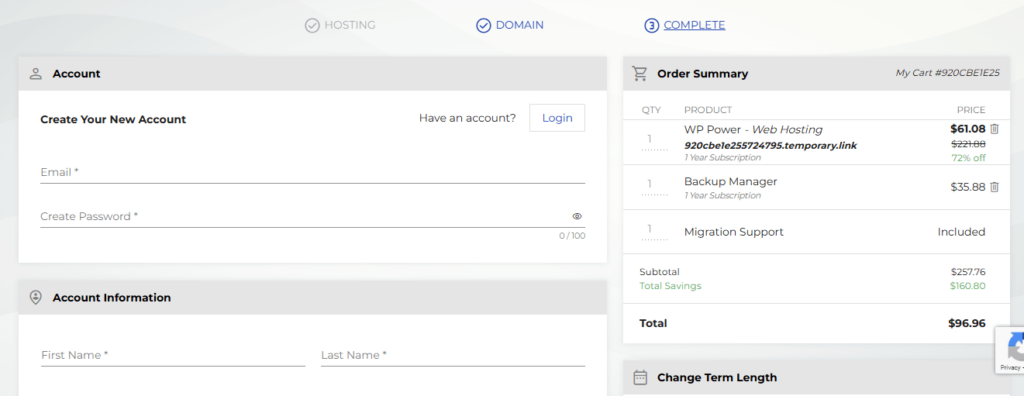Image resolution: width=1024 pixels, height=396 pixels.
Task: Click the Have an account? text
Action: 468,118
